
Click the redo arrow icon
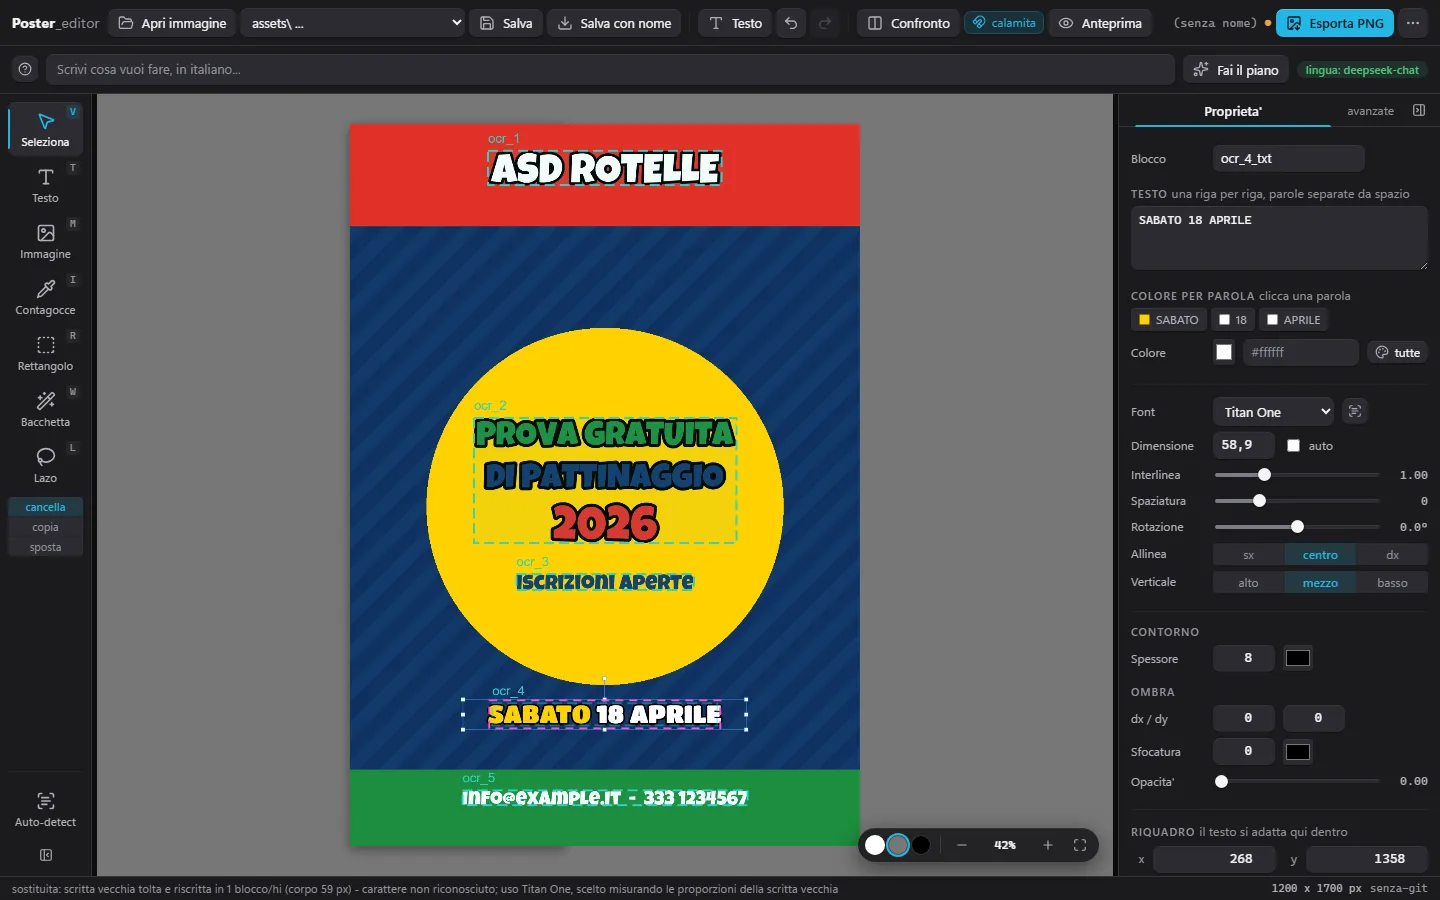click(825, 23)
